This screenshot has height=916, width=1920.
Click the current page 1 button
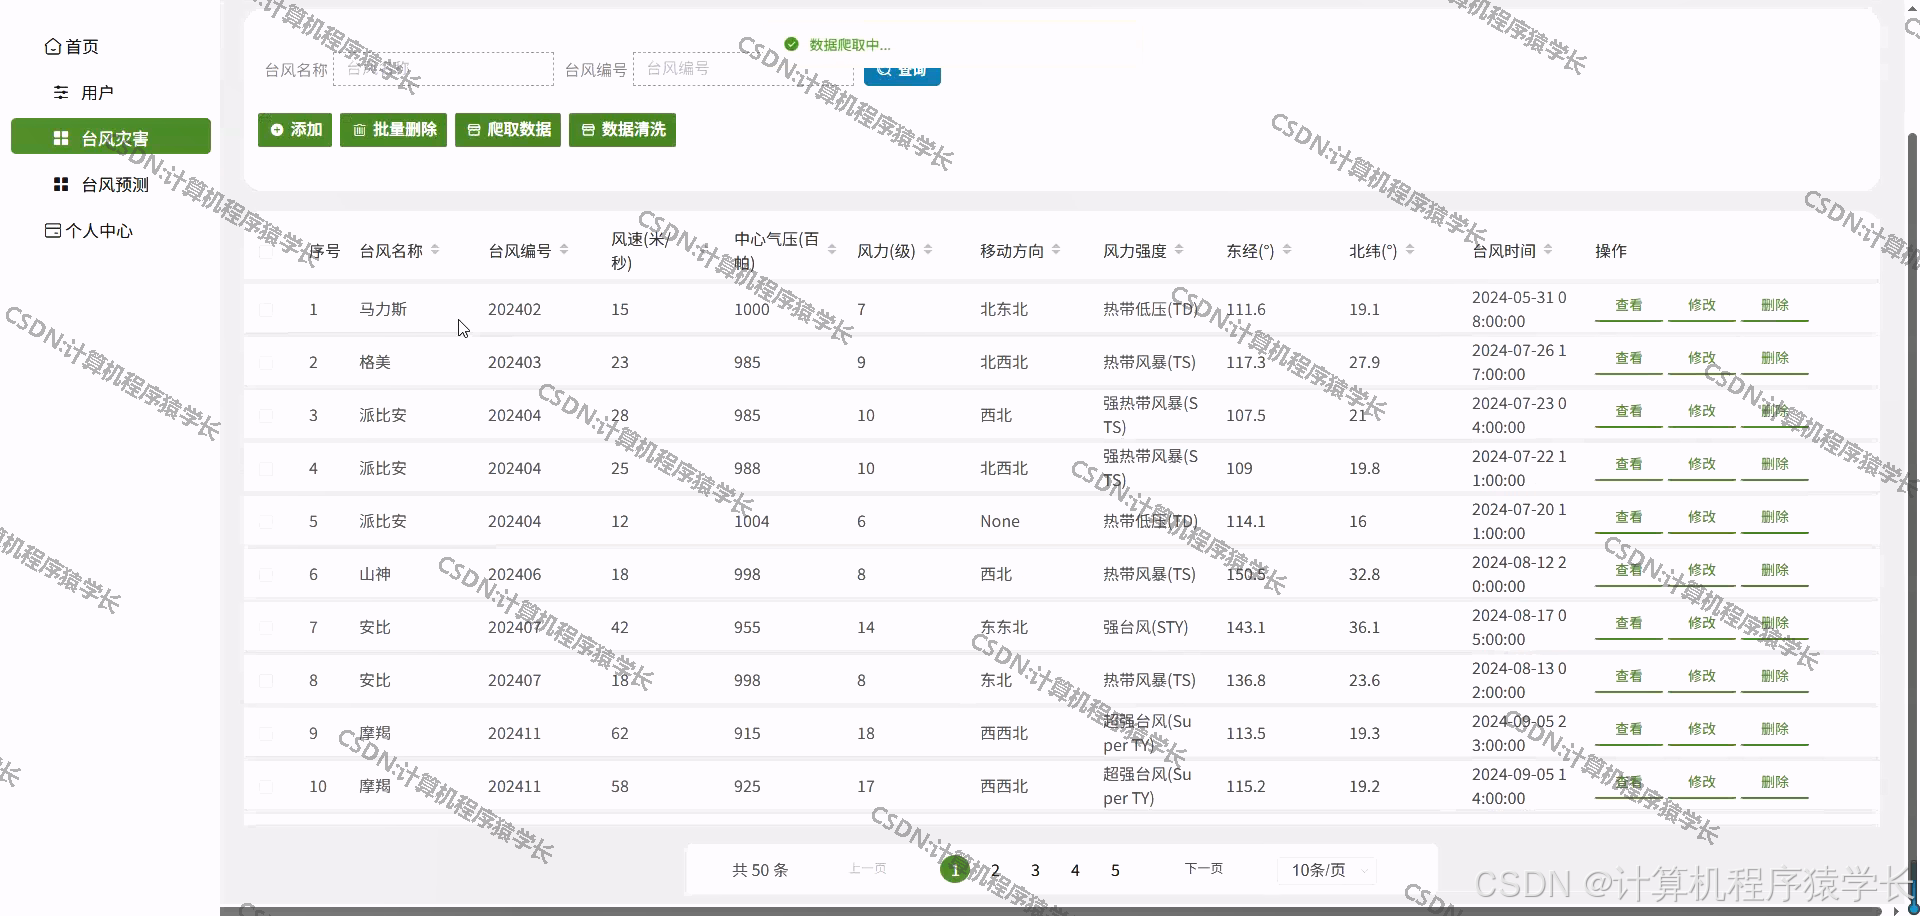[x=955, y=870]
